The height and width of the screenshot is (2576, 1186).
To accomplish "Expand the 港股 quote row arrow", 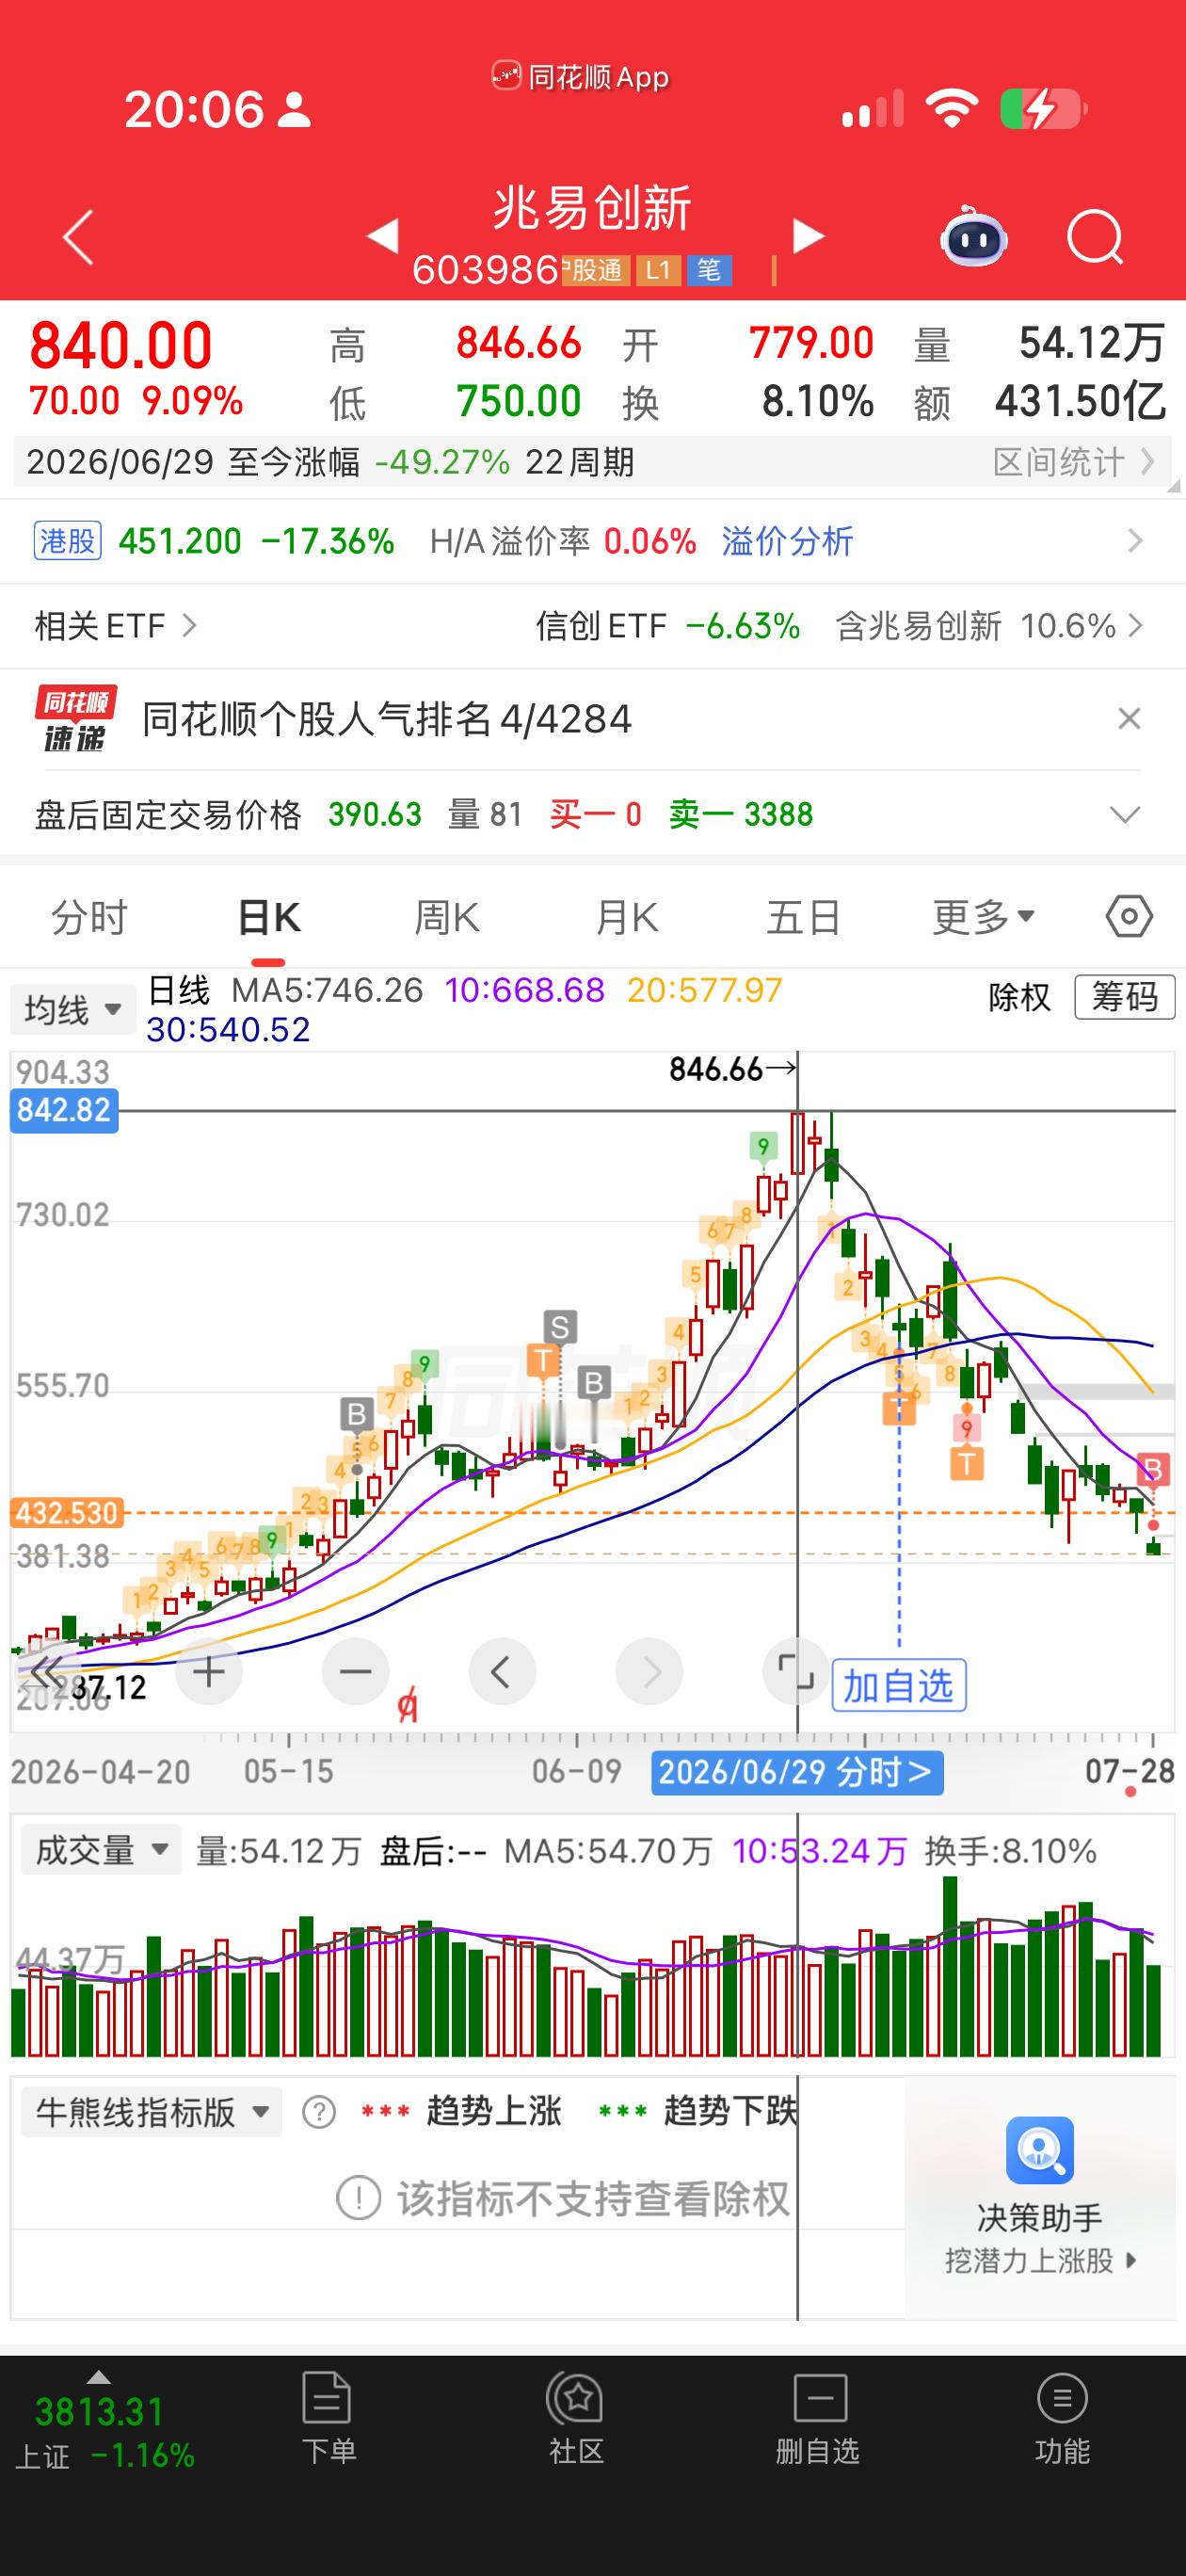I will pos(1135,541).
